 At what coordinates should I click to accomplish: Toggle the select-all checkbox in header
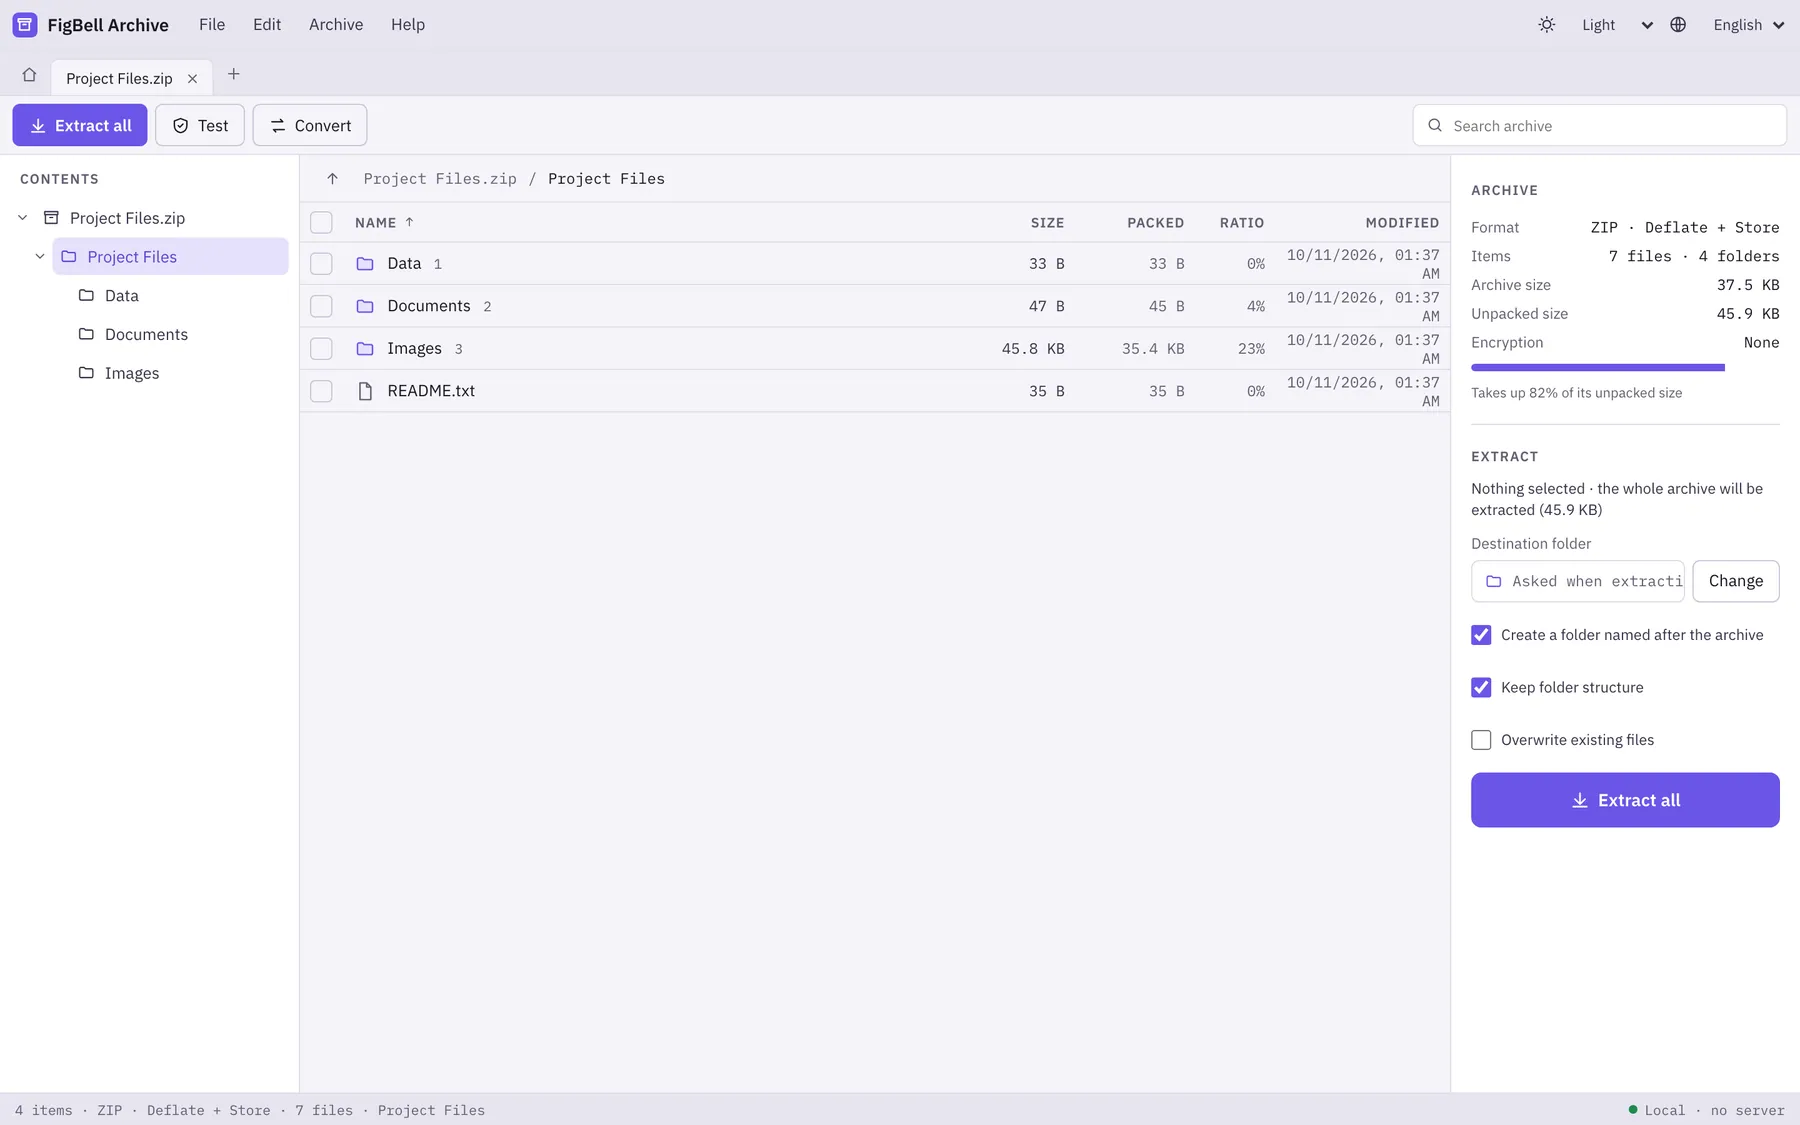coord(321,222)
